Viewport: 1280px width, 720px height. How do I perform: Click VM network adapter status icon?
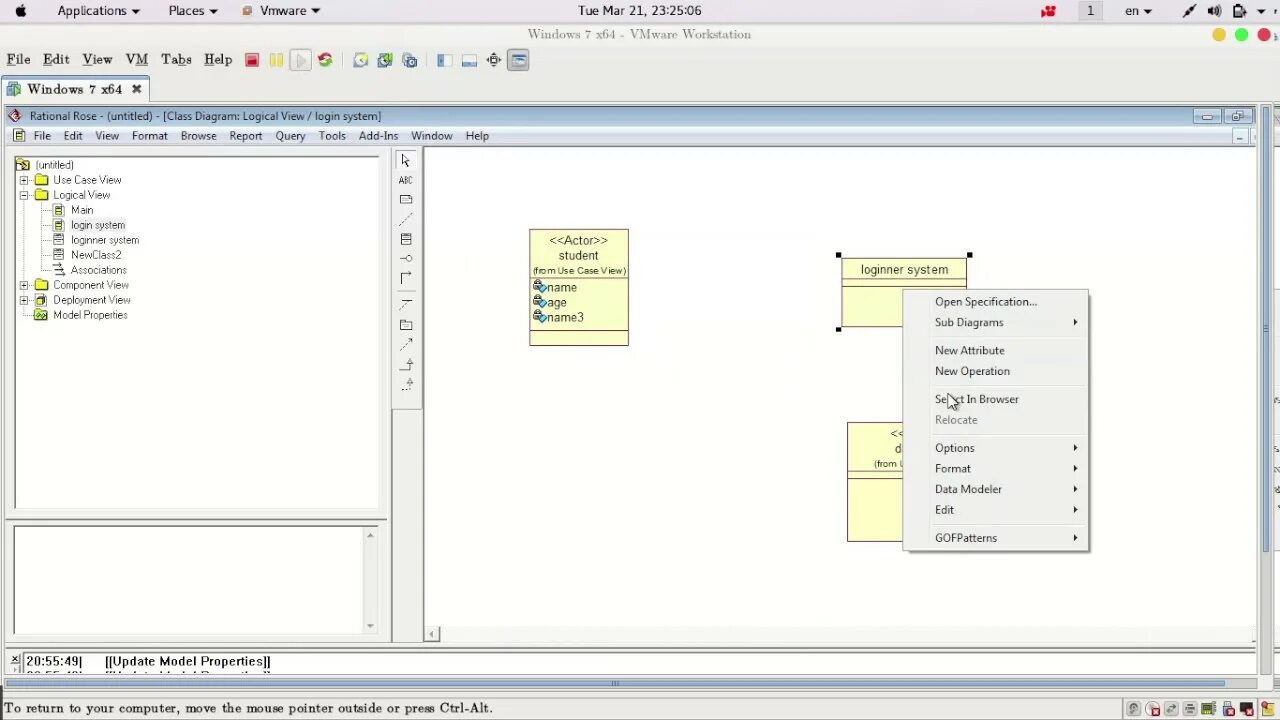point(1171,709)
